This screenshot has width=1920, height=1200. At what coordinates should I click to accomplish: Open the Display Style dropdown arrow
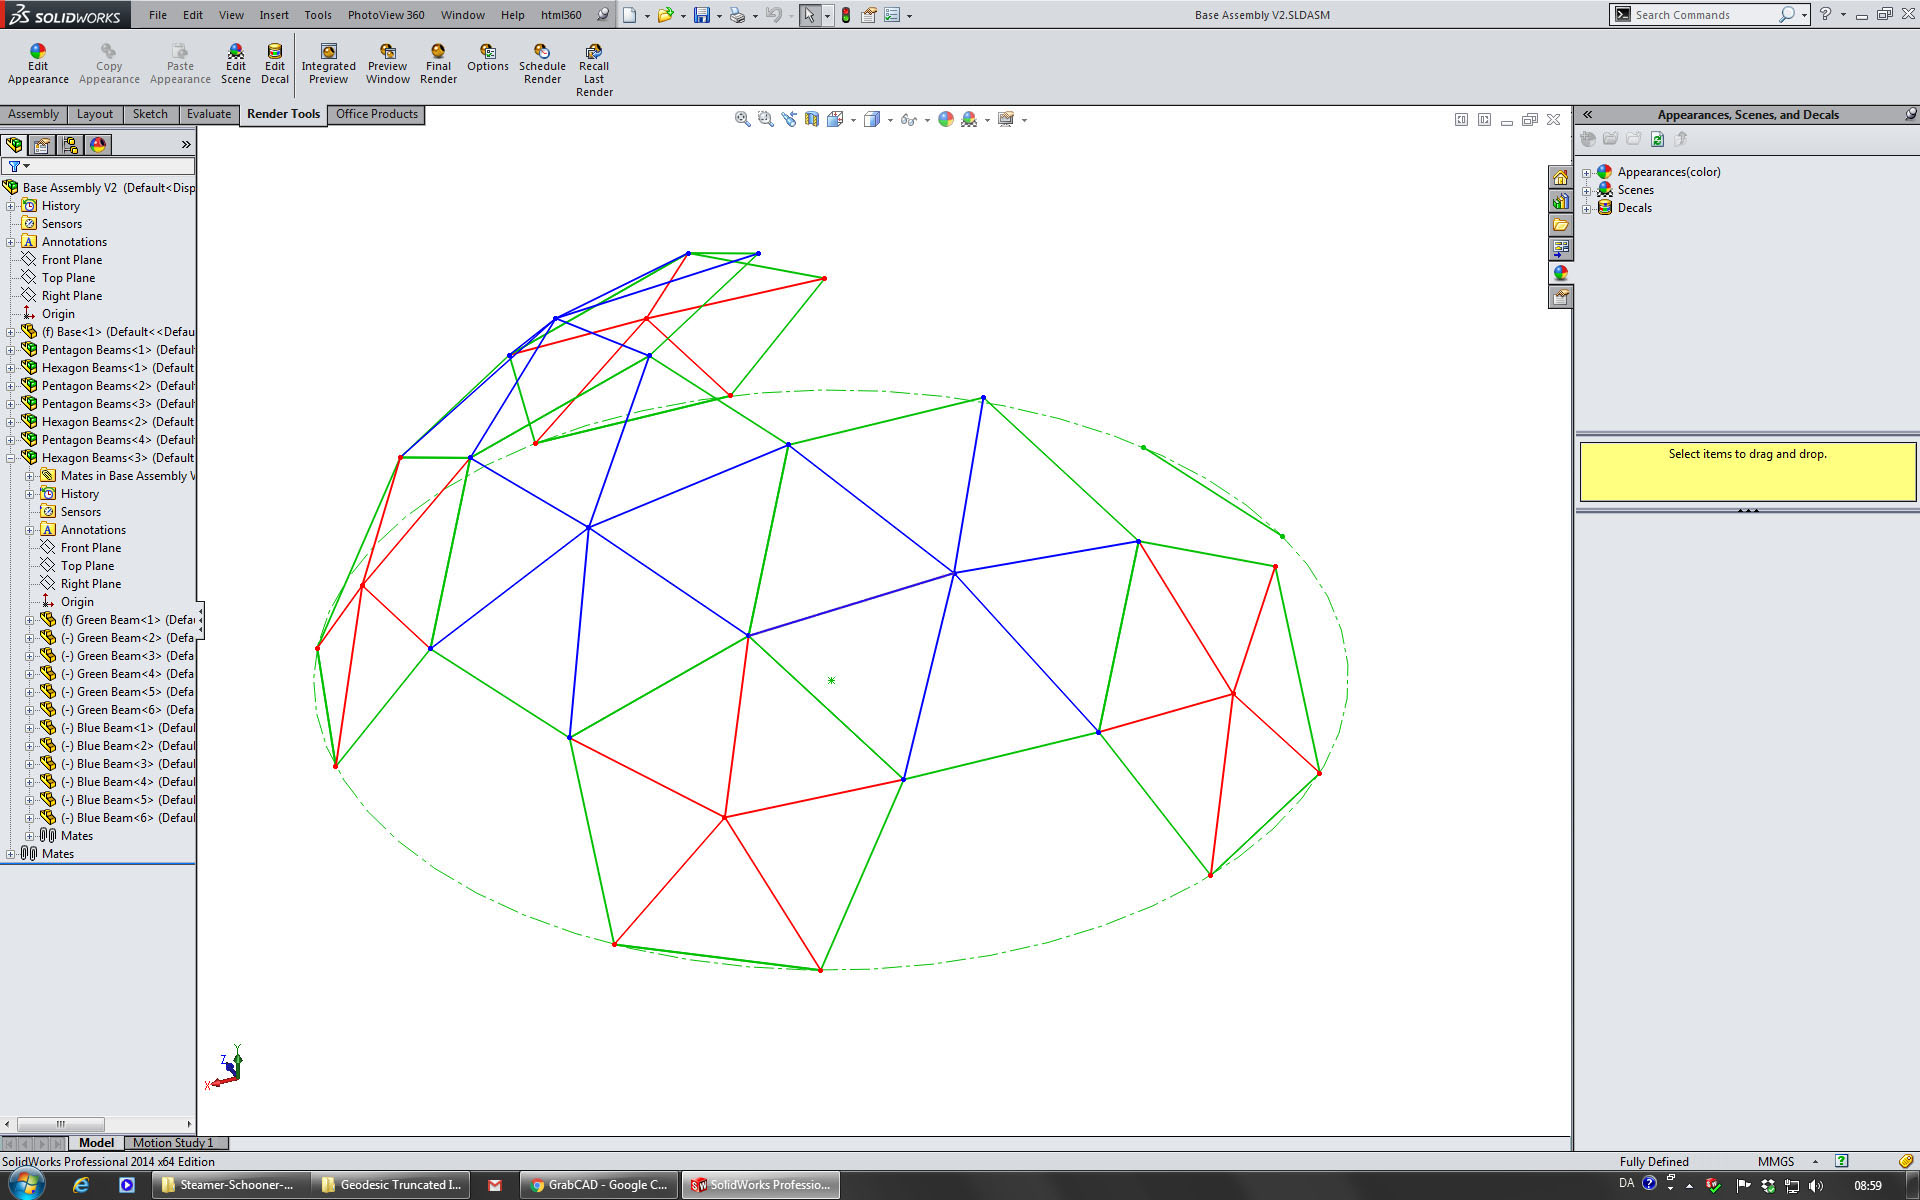pyautogui.click(x=890, y=120)
